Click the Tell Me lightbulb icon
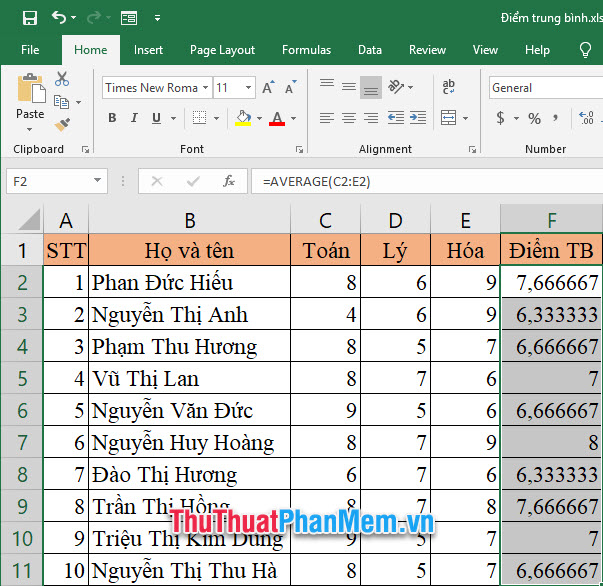The height and width of the screenshot is (586, 603). [585, 50]
